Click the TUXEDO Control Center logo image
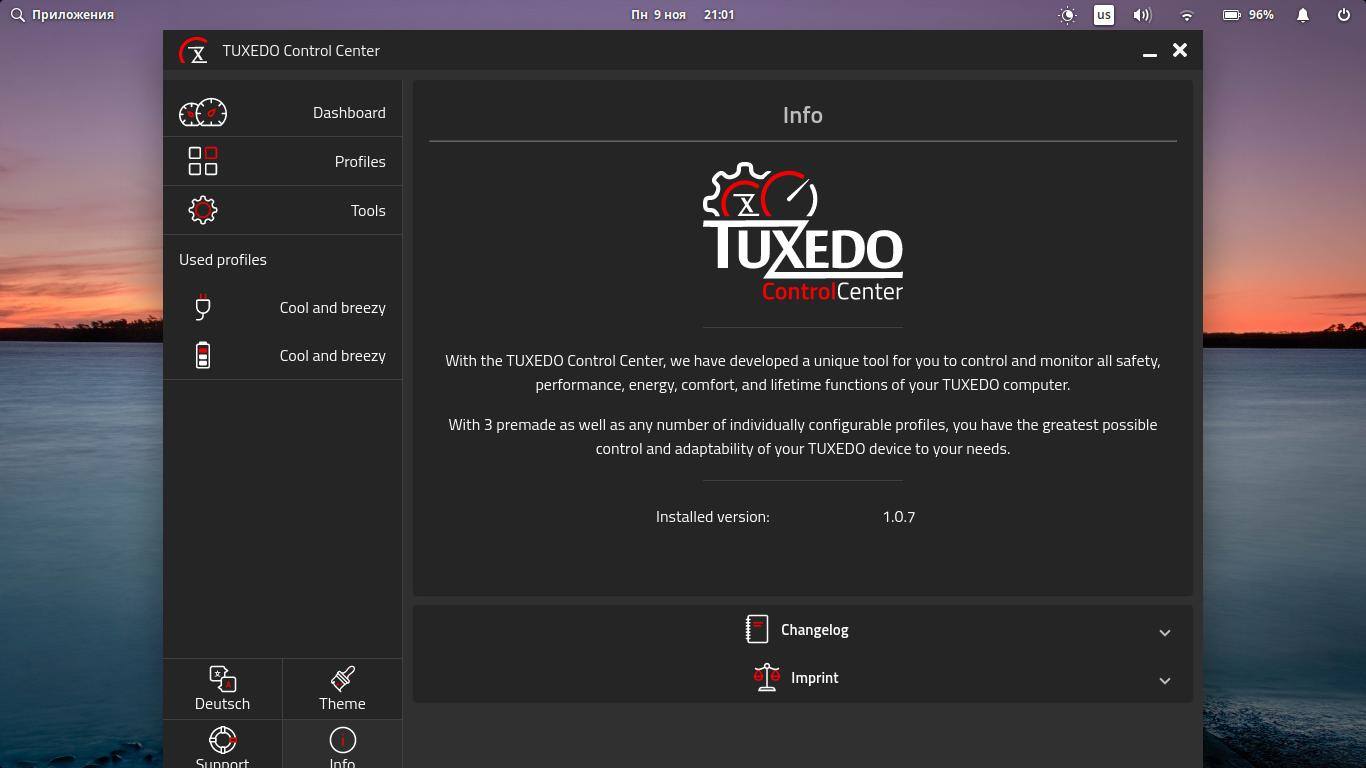The width and height of the screenshot is (1366, 768). tap(803, 232)
